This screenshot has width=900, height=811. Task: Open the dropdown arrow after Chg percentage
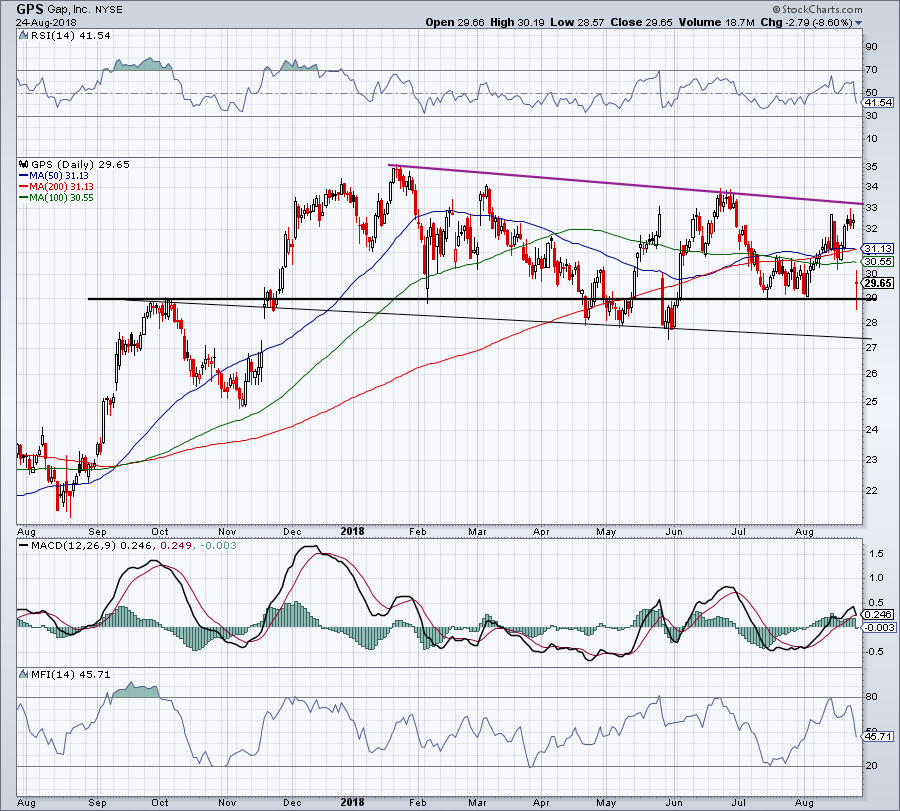click(x=859, y=23)
